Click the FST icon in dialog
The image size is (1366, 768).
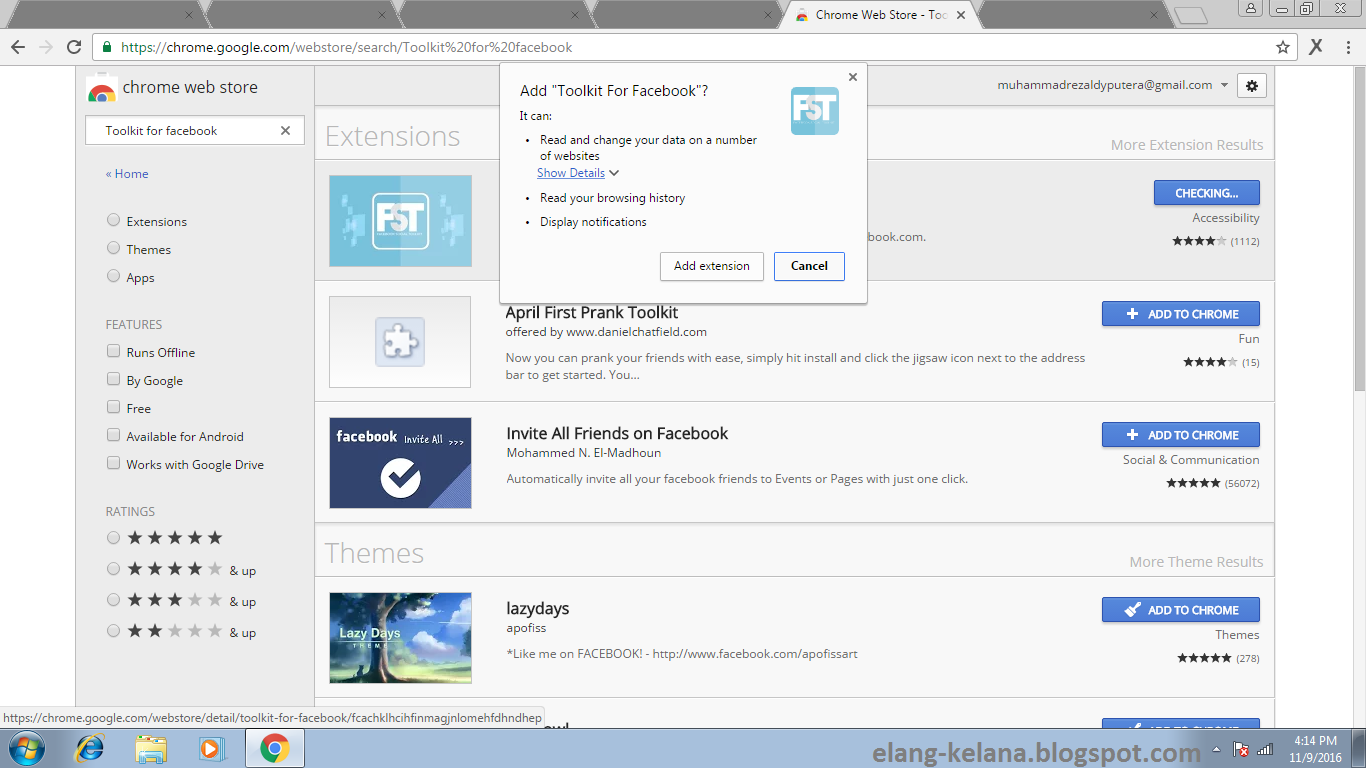tap(815, 111)
